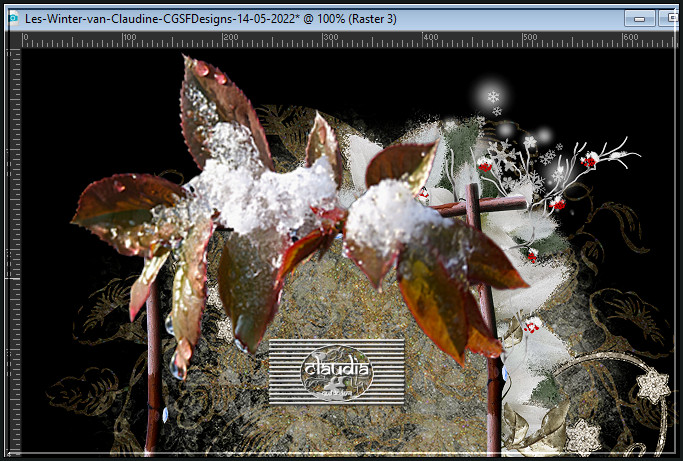Viewport: 683px width, 461px height.
Task: Click the document icon in the title bar
Action: [x=13, y=19]
